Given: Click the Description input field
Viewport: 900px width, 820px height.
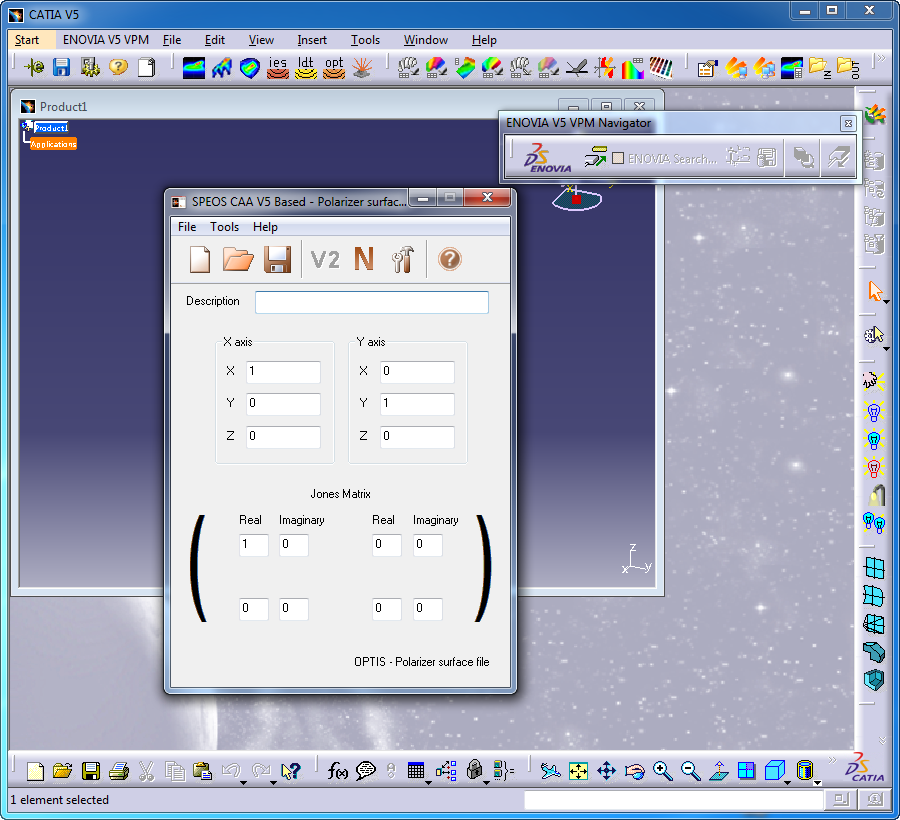Looking at the screenshot, I should (x=372, y=302).
